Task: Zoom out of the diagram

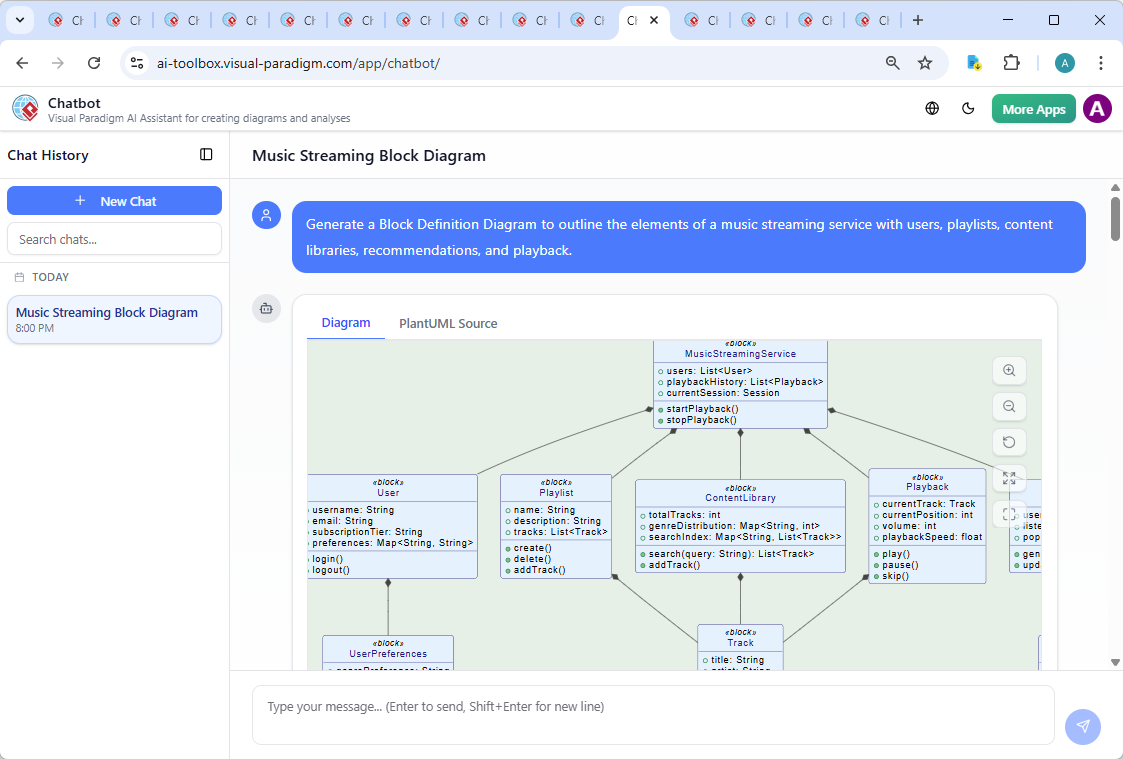Action: coord(1009,407)
